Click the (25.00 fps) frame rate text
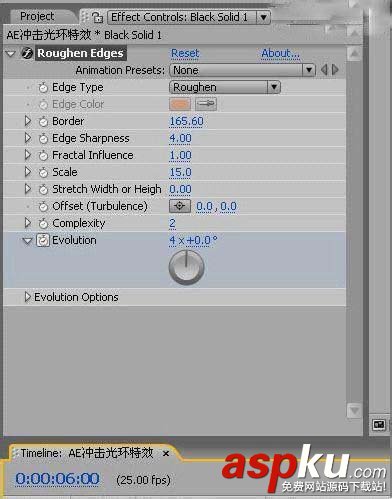392x499 pixels. [x=143, y=480]
